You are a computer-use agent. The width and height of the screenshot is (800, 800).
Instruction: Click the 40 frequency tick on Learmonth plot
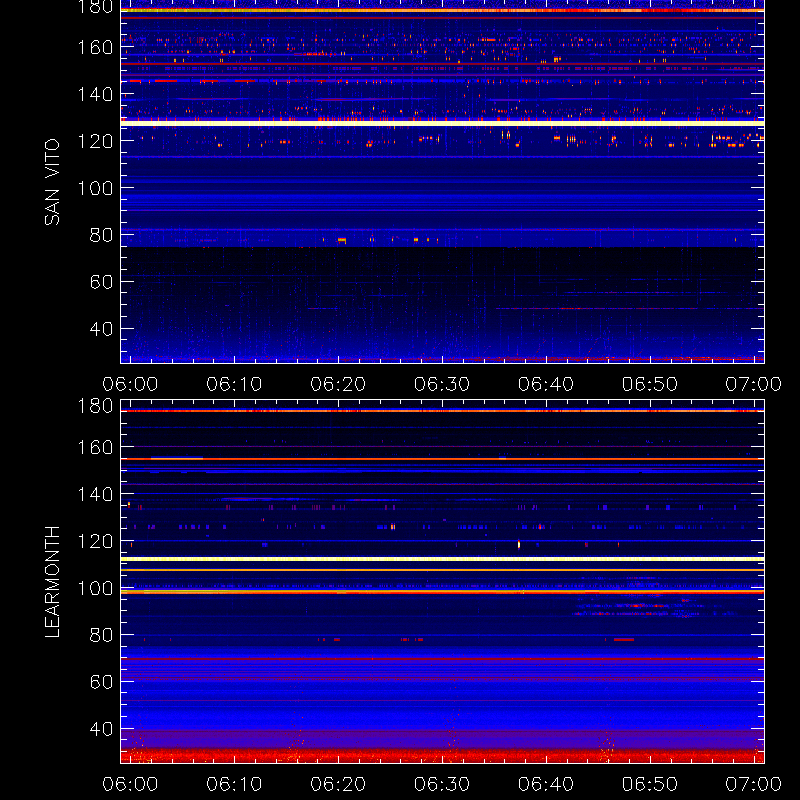coord(101,729)
